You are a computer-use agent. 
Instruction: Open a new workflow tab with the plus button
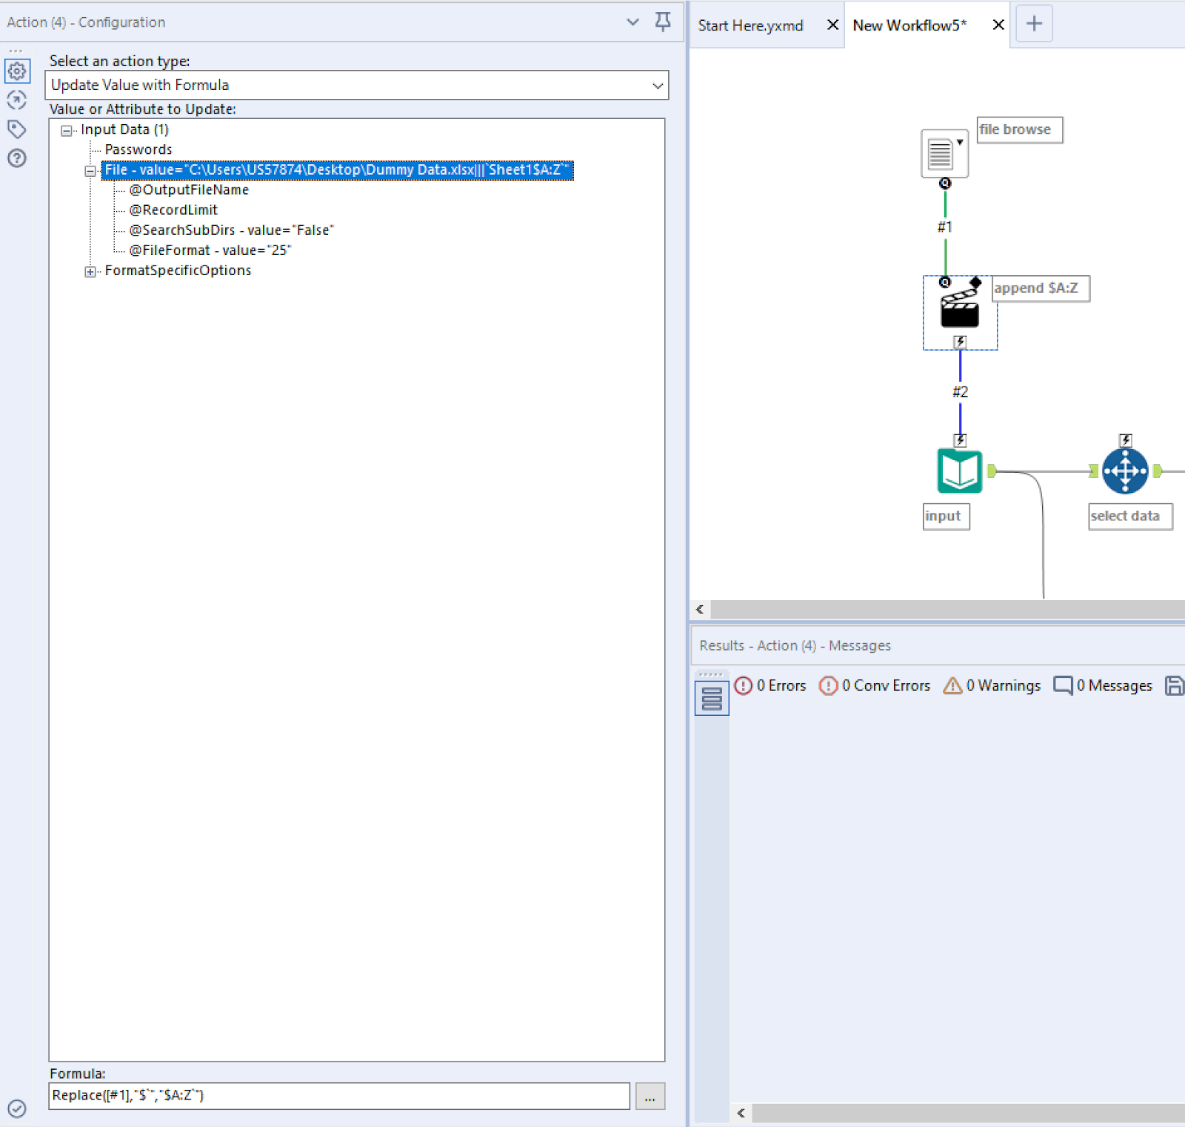tap(1034, 22)
